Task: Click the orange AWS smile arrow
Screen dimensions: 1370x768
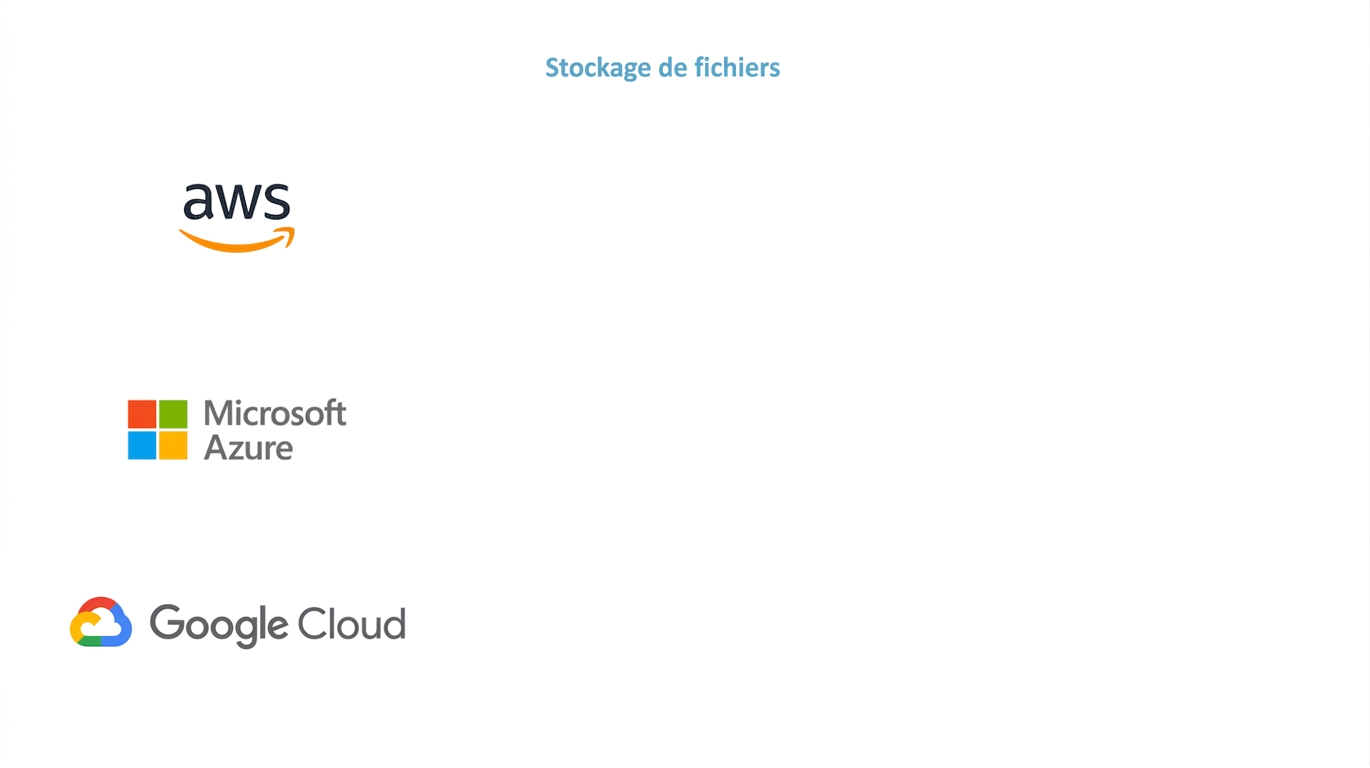Action: coord(237,239)
